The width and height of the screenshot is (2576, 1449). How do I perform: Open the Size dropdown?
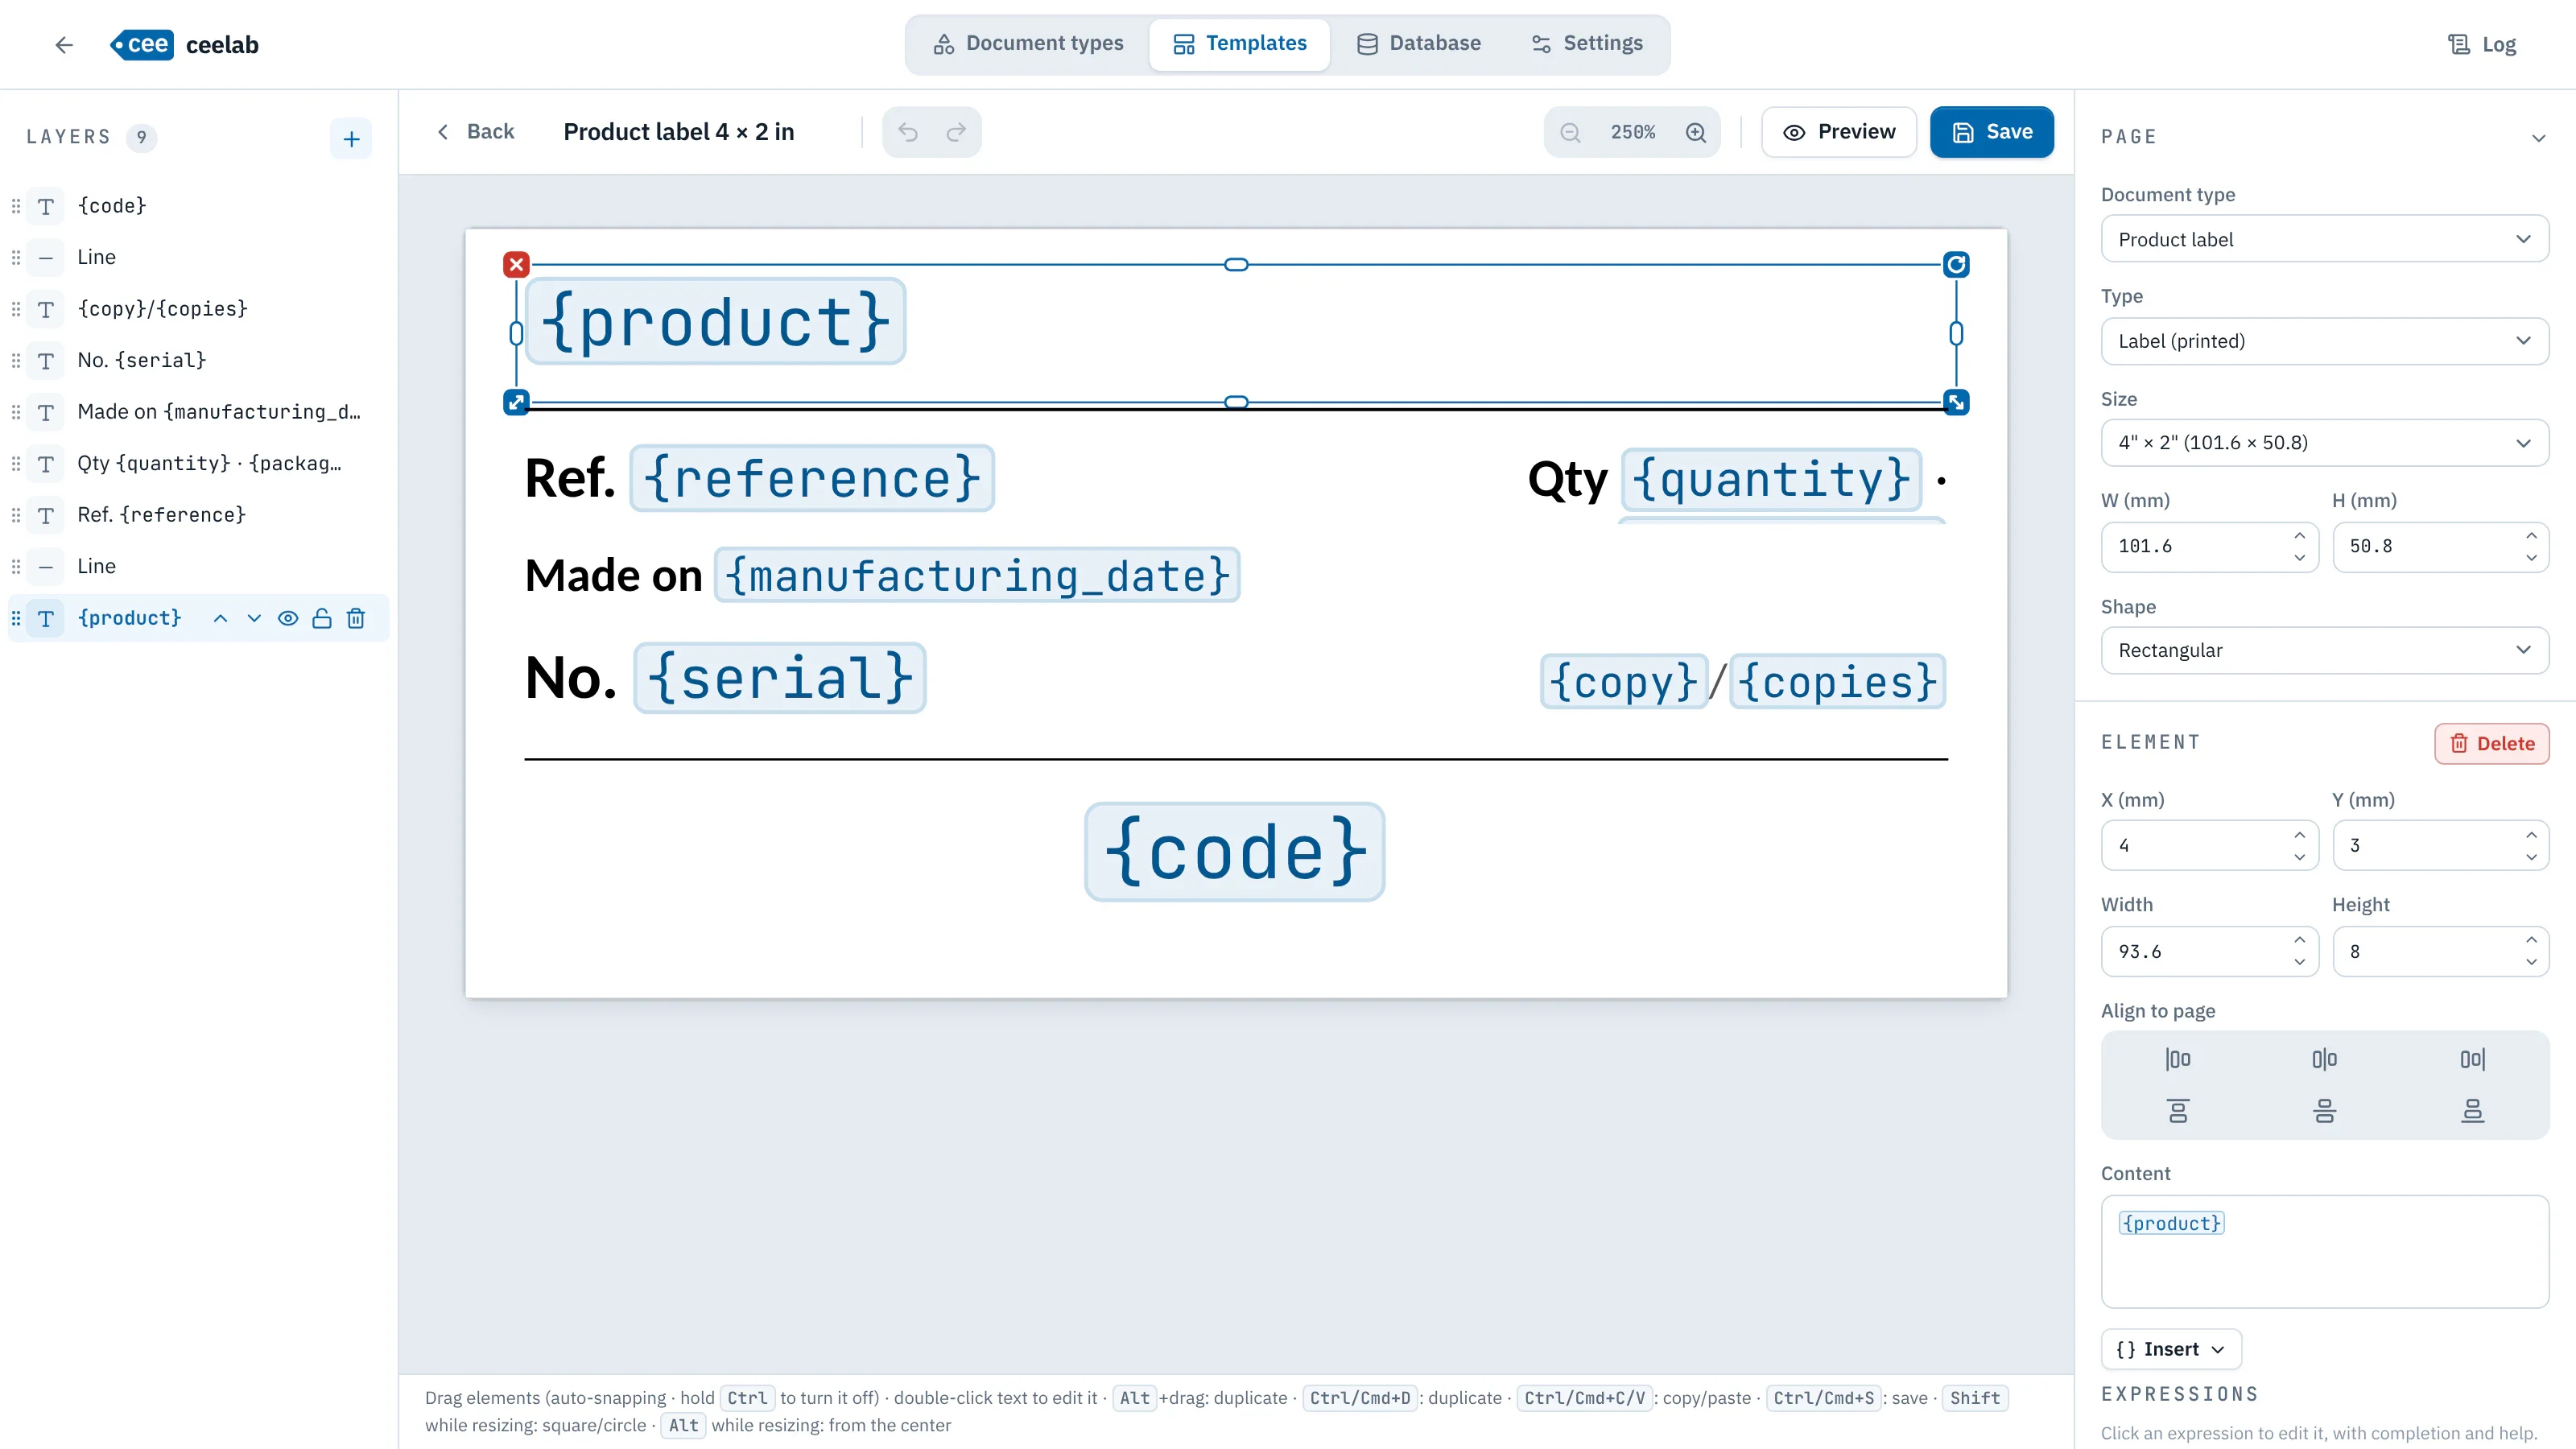[x=2325, y=443]
